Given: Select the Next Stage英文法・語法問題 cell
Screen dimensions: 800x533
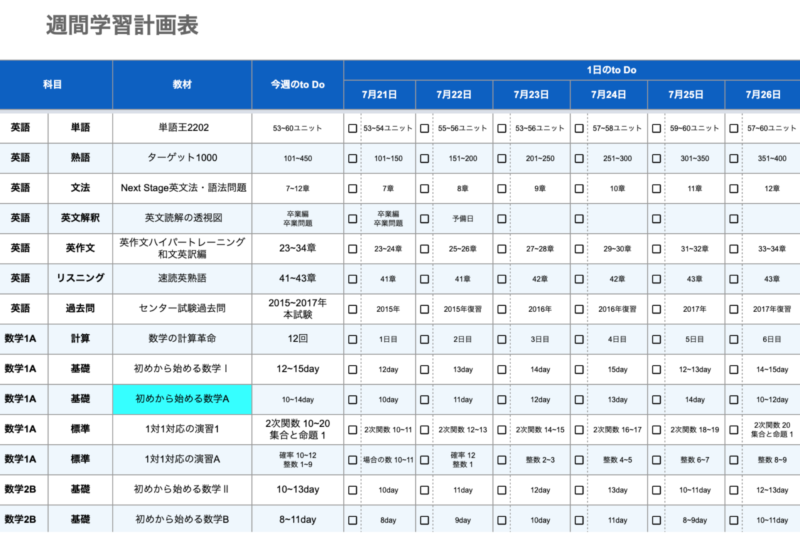Looking at the screenshot, I should point(182,188).
